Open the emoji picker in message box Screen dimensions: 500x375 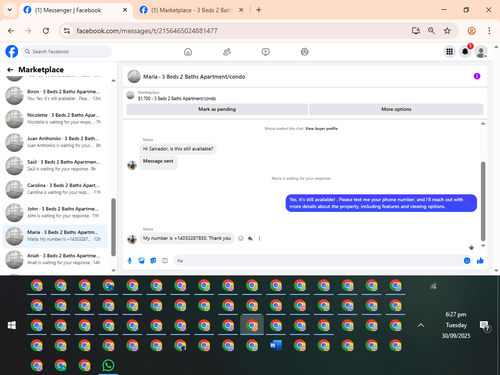467,261
